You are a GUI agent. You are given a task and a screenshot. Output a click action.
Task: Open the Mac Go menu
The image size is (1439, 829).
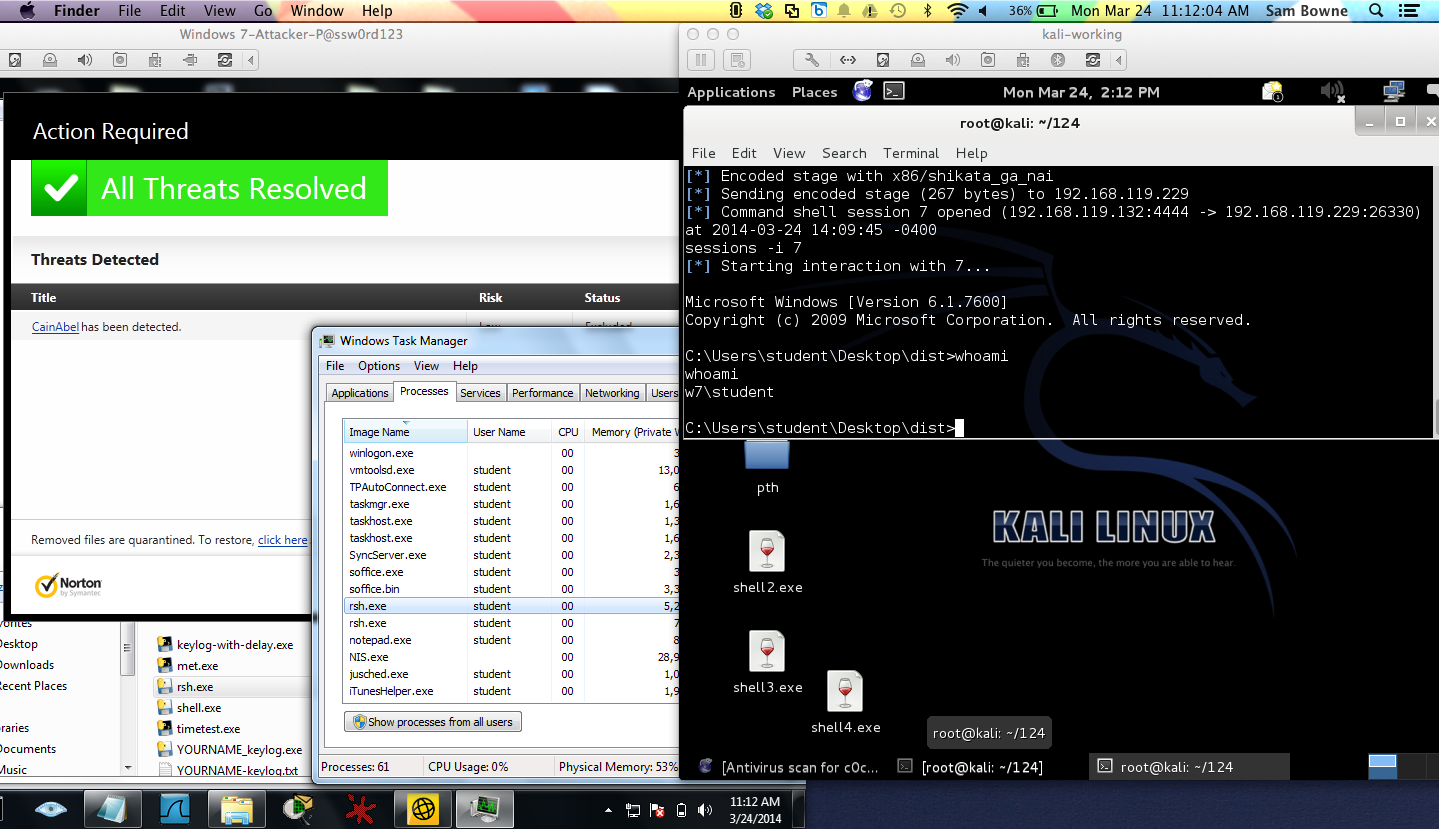(263, 11)
